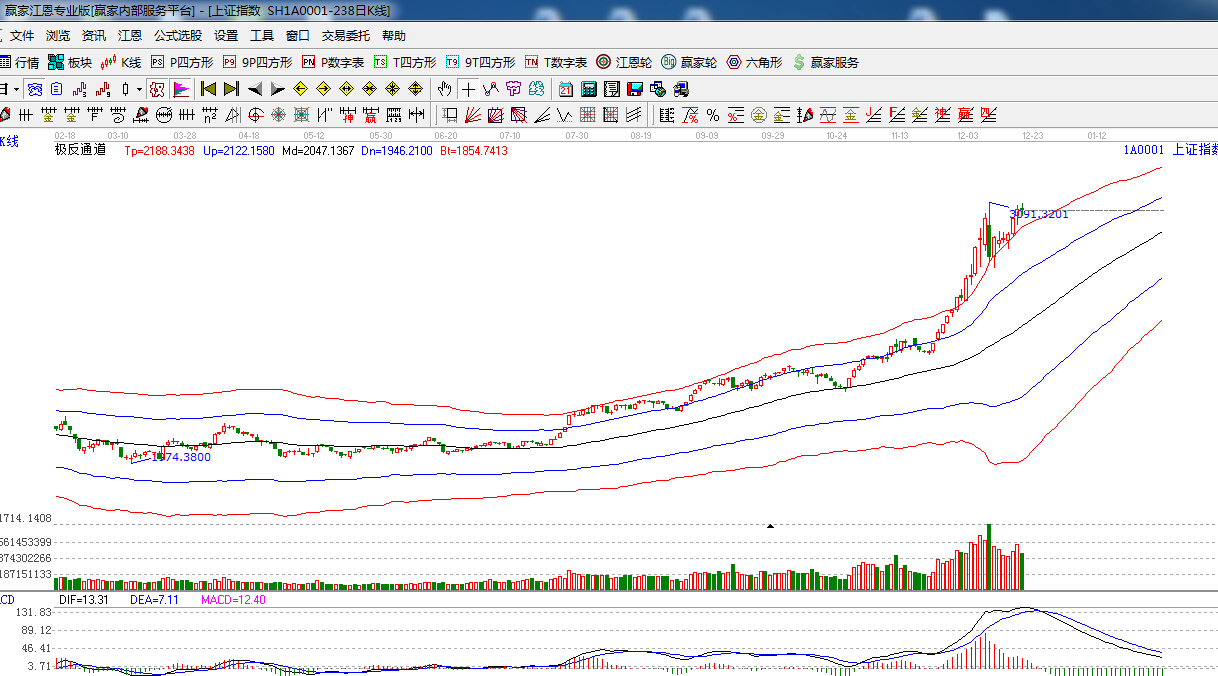
Task: Jump to first bar with skip-start arrow
Action: click(208, 89)
